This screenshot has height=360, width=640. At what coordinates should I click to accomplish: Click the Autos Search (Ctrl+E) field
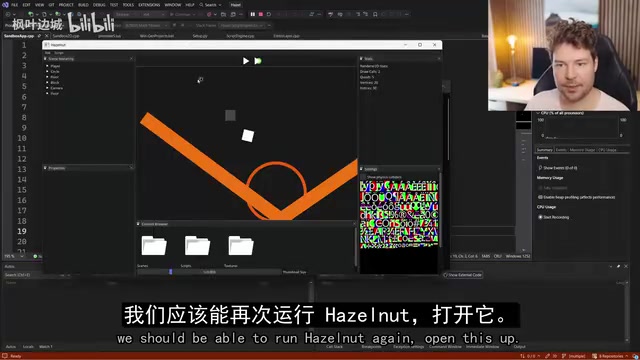pyautogui.click(x=32, y=275)
